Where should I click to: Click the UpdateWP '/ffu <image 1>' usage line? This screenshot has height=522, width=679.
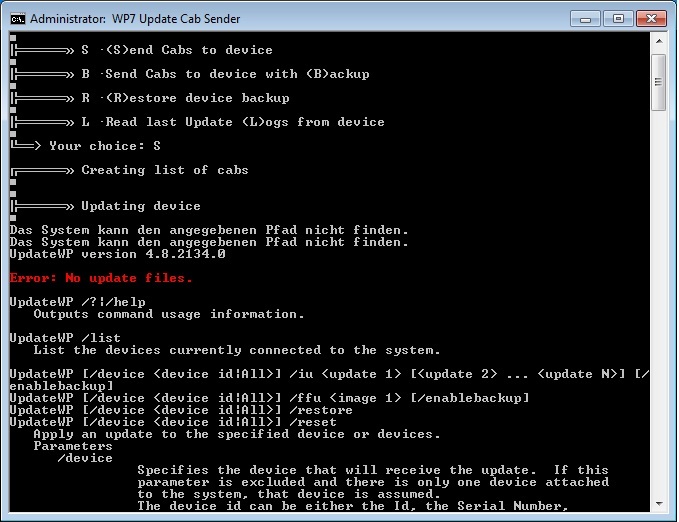[269, 398]
